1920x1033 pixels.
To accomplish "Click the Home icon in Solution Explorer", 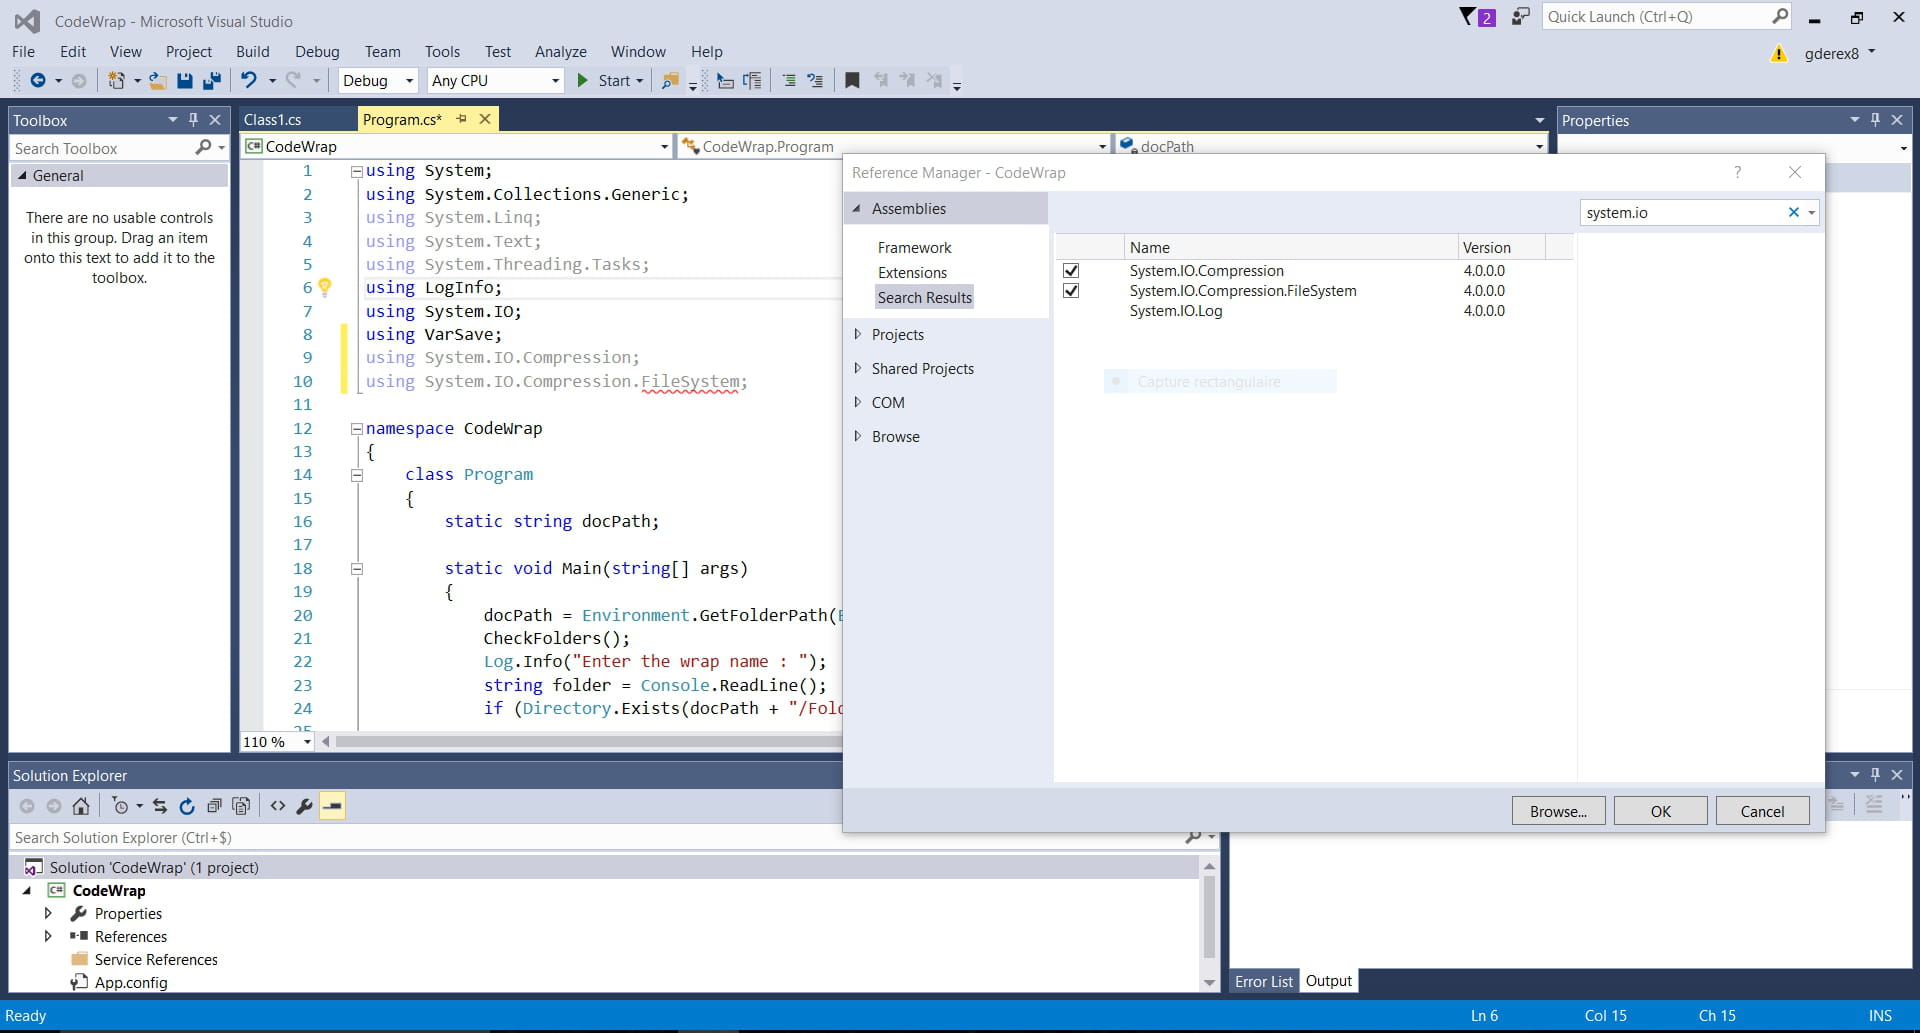I will (81, 806).
